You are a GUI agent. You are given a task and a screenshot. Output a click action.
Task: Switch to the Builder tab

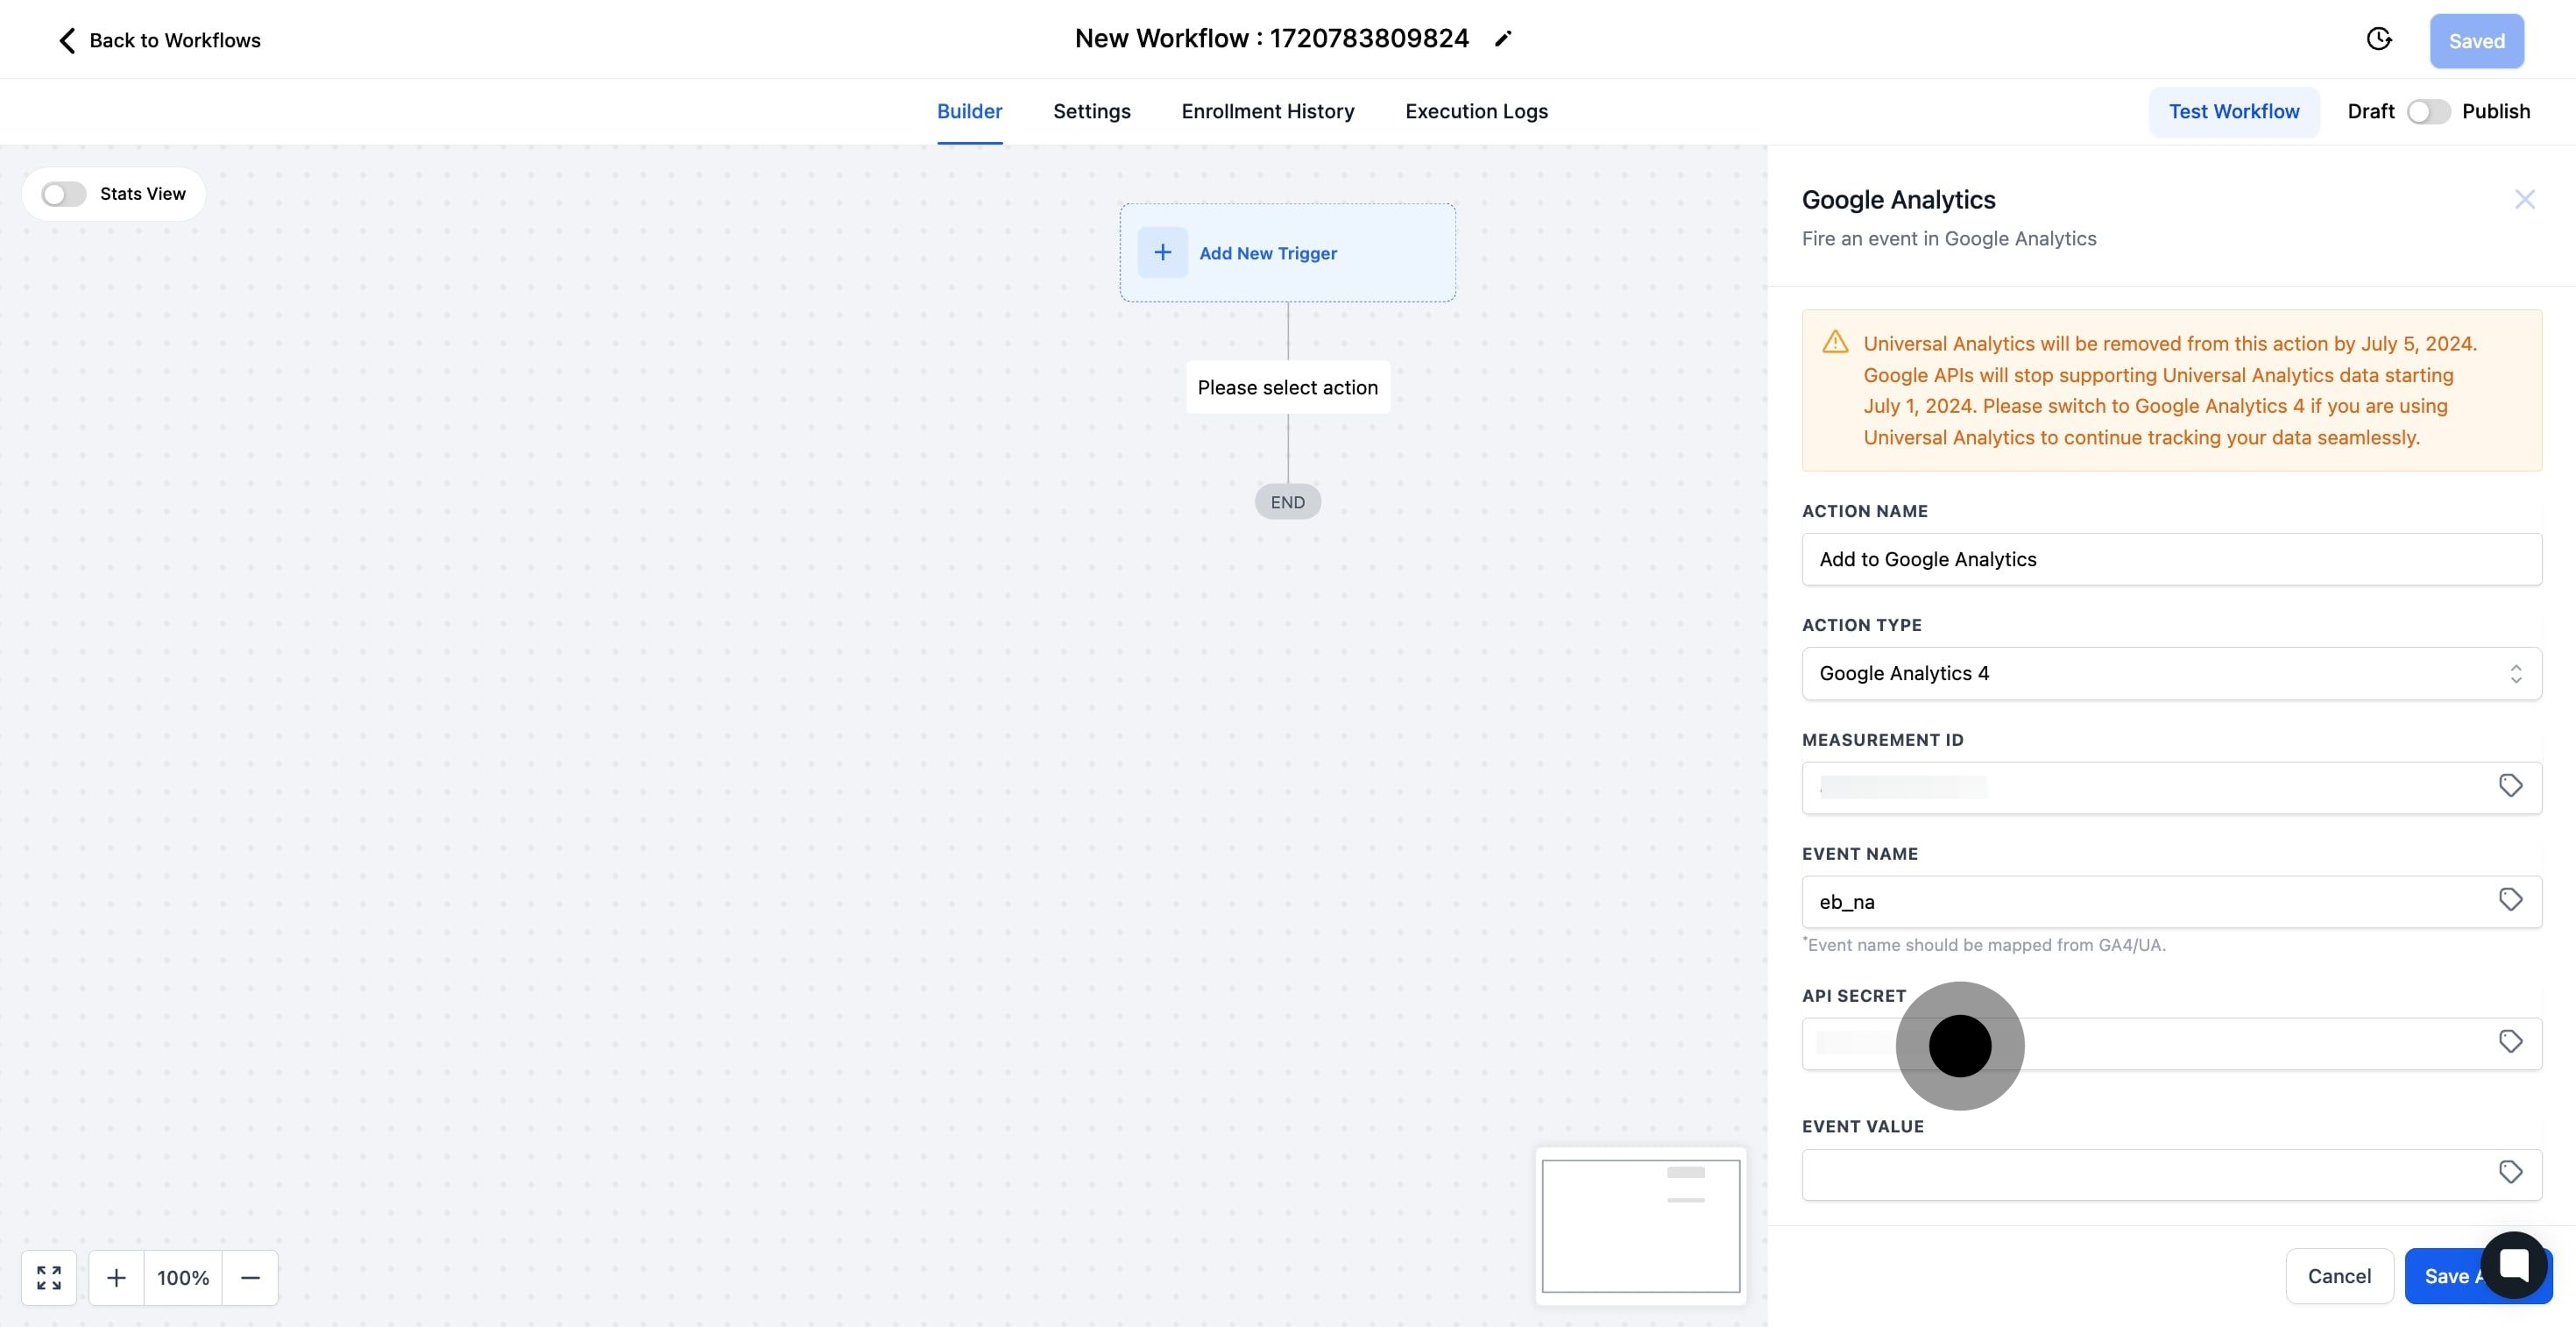[969, 111]
